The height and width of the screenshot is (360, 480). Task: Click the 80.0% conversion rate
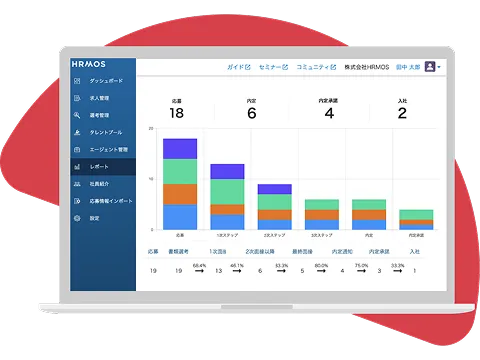point(321,266)
